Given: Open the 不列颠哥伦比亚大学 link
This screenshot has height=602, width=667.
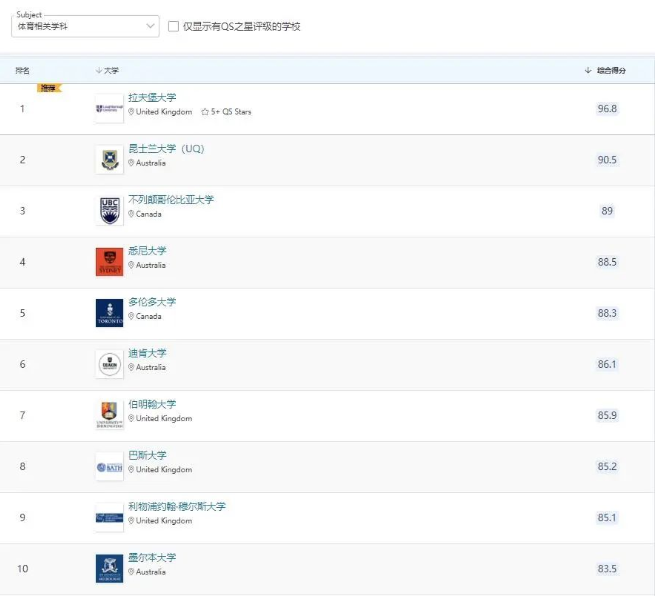Looking at the screenshot, I should point(171,200).
